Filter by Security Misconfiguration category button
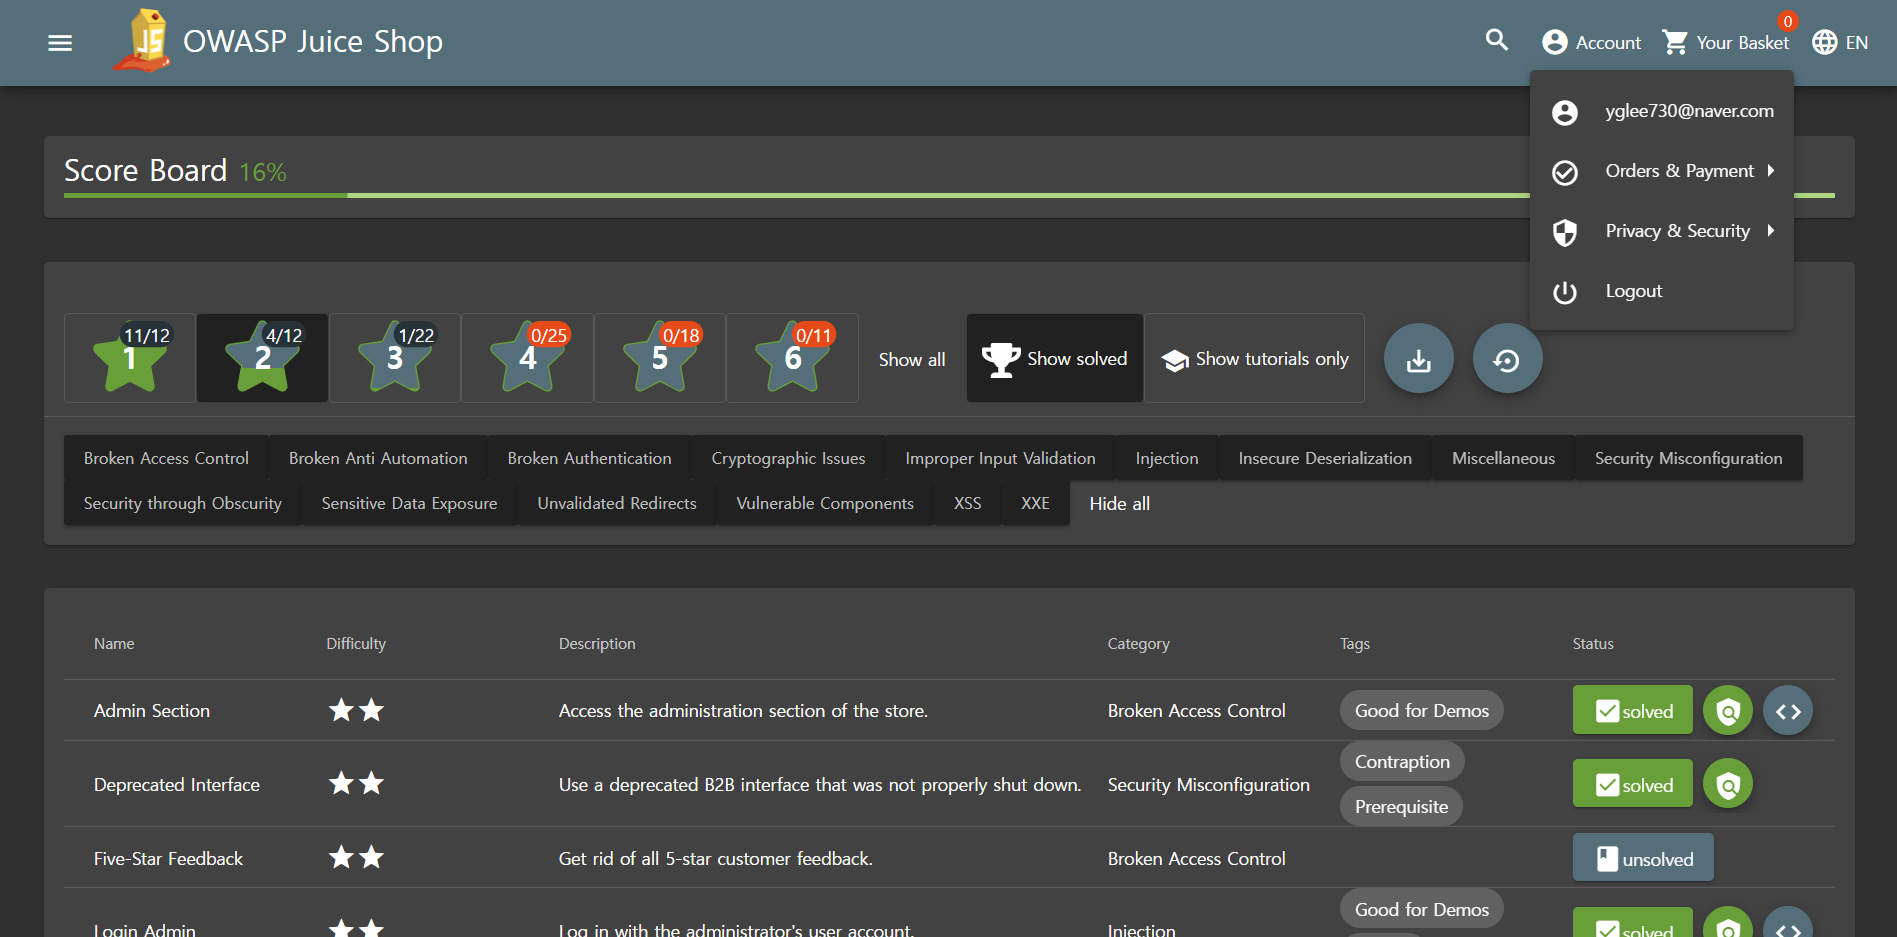The width and height of the screenshot is (1897, 937). click(1688, 458)
